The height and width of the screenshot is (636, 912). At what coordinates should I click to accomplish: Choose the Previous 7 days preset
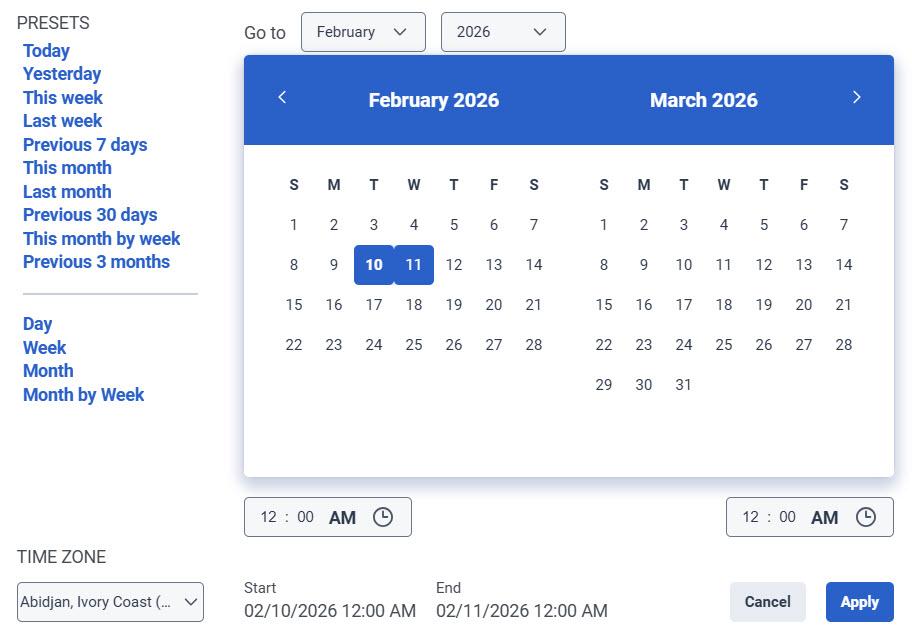85,144
